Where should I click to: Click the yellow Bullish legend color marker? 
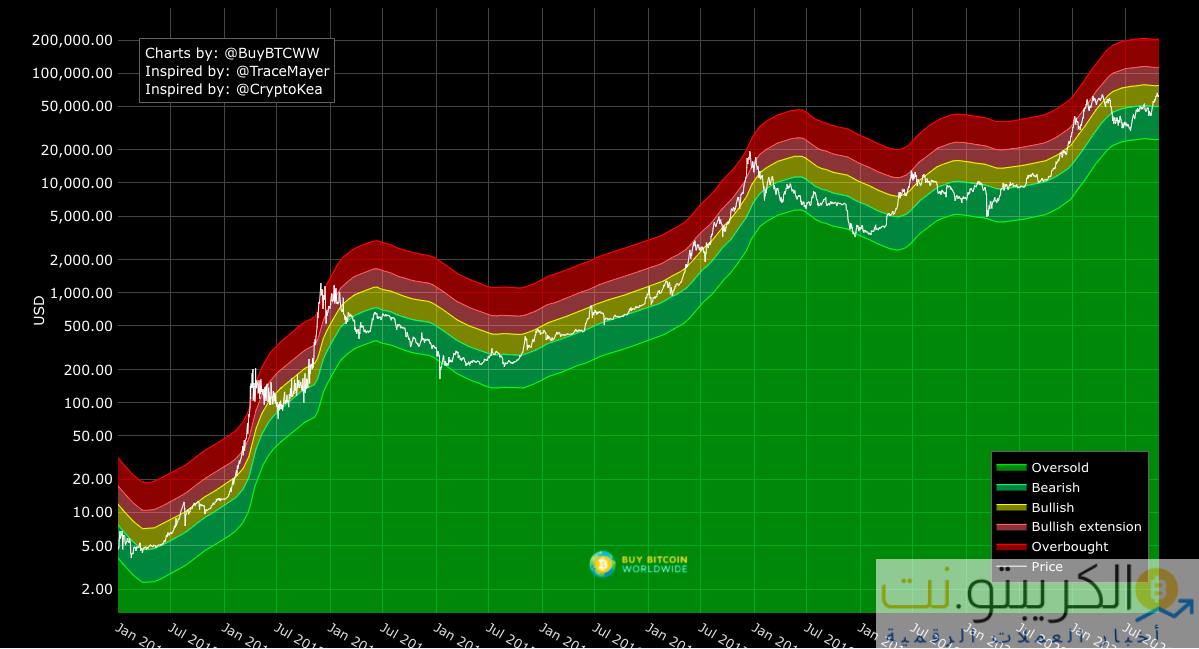(1011, 508)
